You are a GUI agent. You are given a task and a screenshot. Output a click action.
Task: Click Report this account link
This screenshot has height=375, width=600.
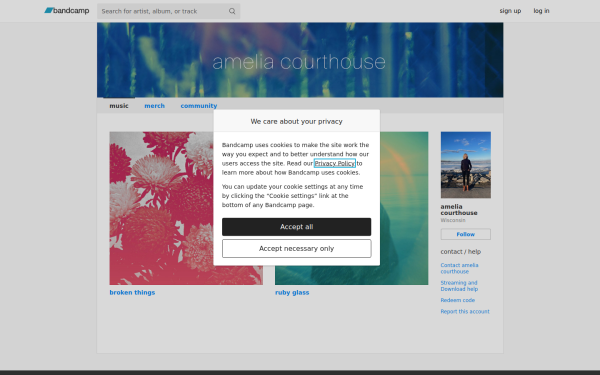[465, 311]
